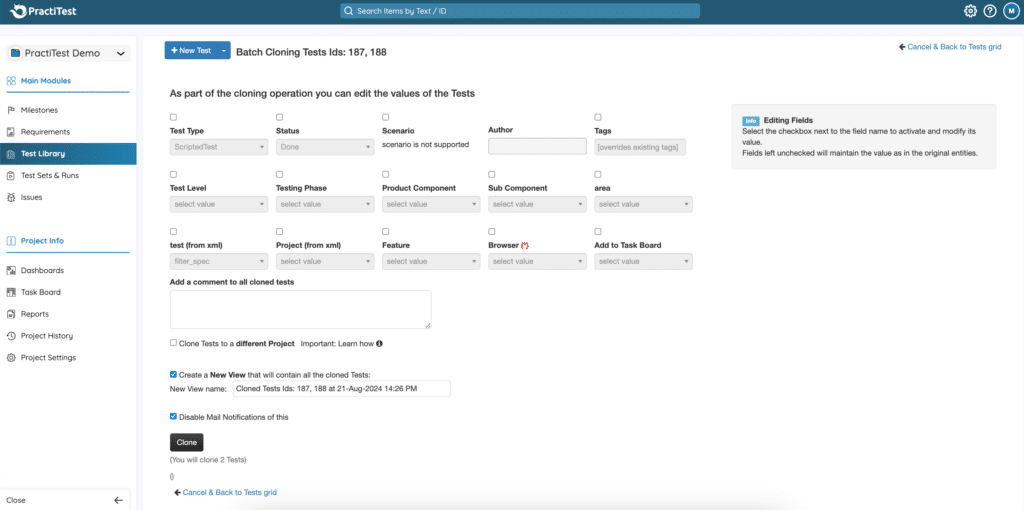
Task: Click the Milestones flag icon
Action: click(x=11, y=110)
